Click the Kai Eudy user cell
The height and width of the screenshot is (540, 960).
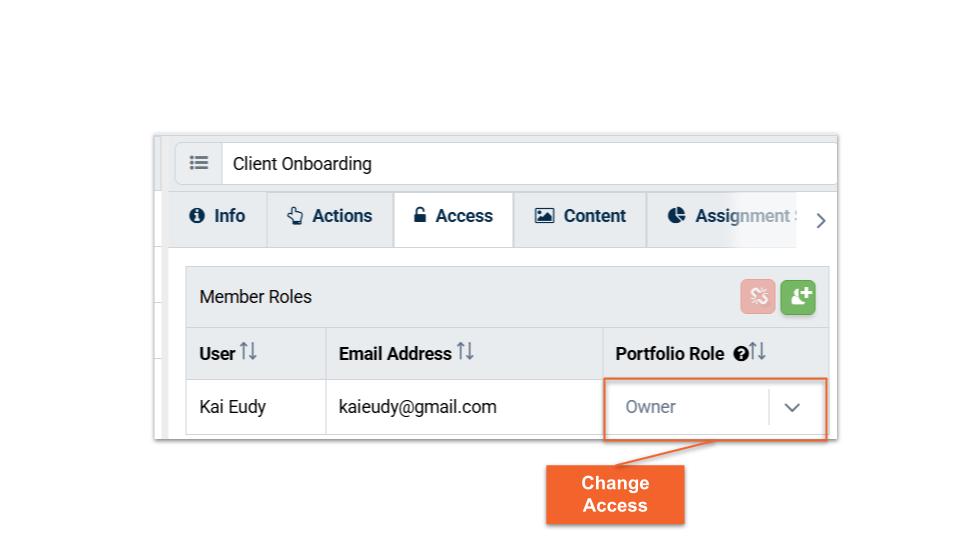(233, 407)
